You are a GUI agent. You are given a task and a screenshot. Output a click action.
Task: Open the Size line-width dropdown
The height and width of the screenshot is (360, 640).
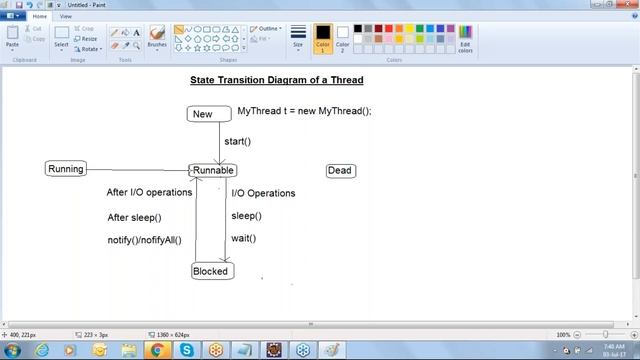[x=298, y=38]
